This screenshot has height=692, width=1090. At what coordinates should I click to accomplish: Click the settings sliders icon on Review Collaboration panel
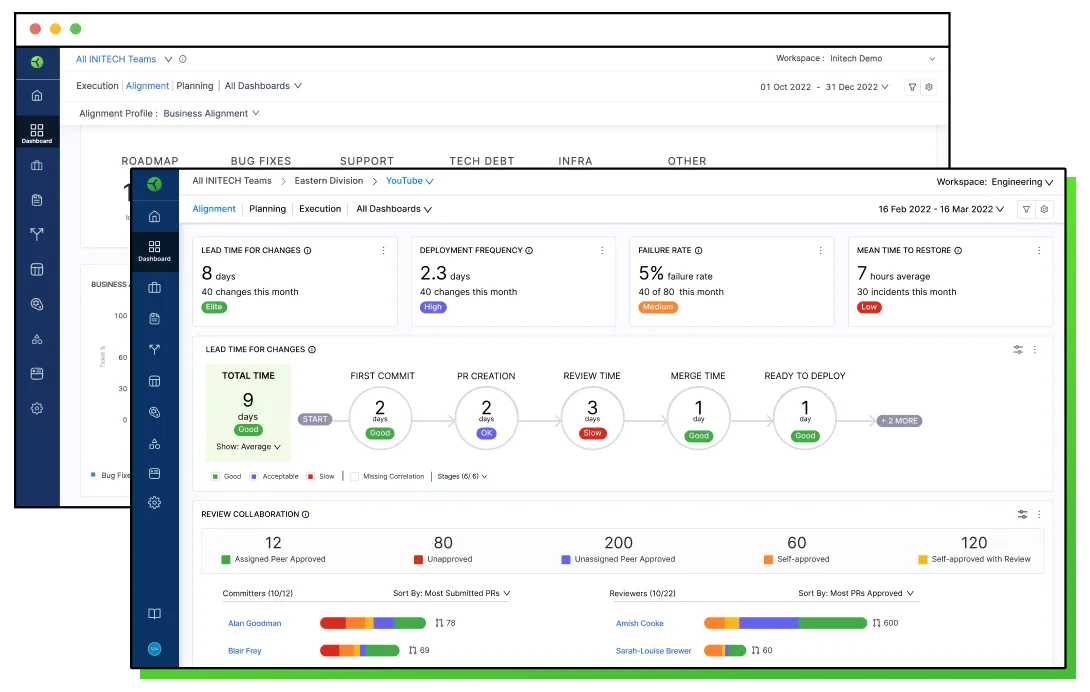(x=1022, y=514)
